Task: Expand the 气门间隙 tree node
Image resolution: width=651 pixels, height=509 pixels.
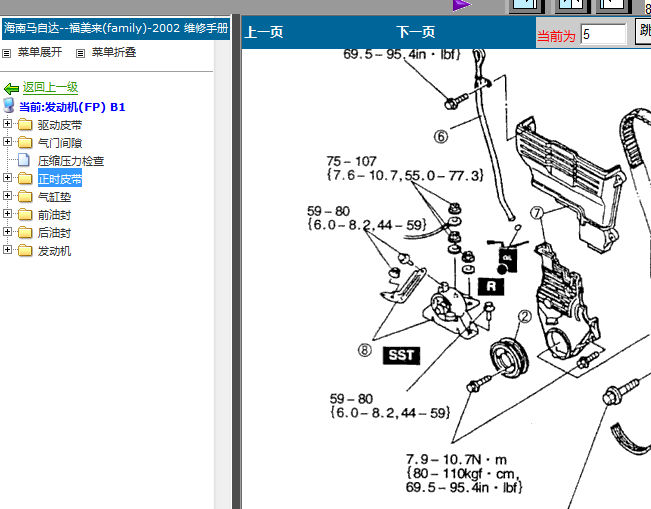Action: pos(7,141)
